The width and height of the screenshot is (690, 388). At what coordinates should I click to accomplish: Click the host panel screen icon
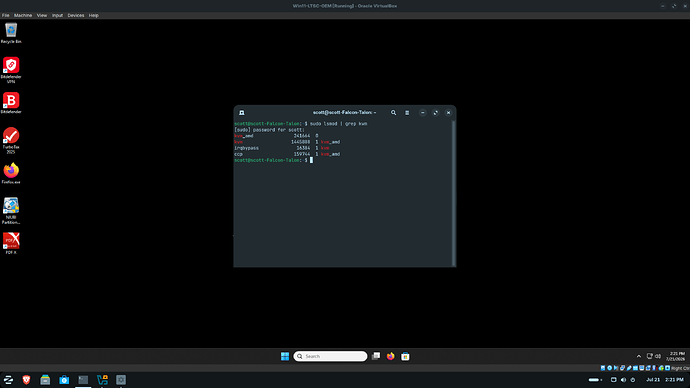(613, 380)
